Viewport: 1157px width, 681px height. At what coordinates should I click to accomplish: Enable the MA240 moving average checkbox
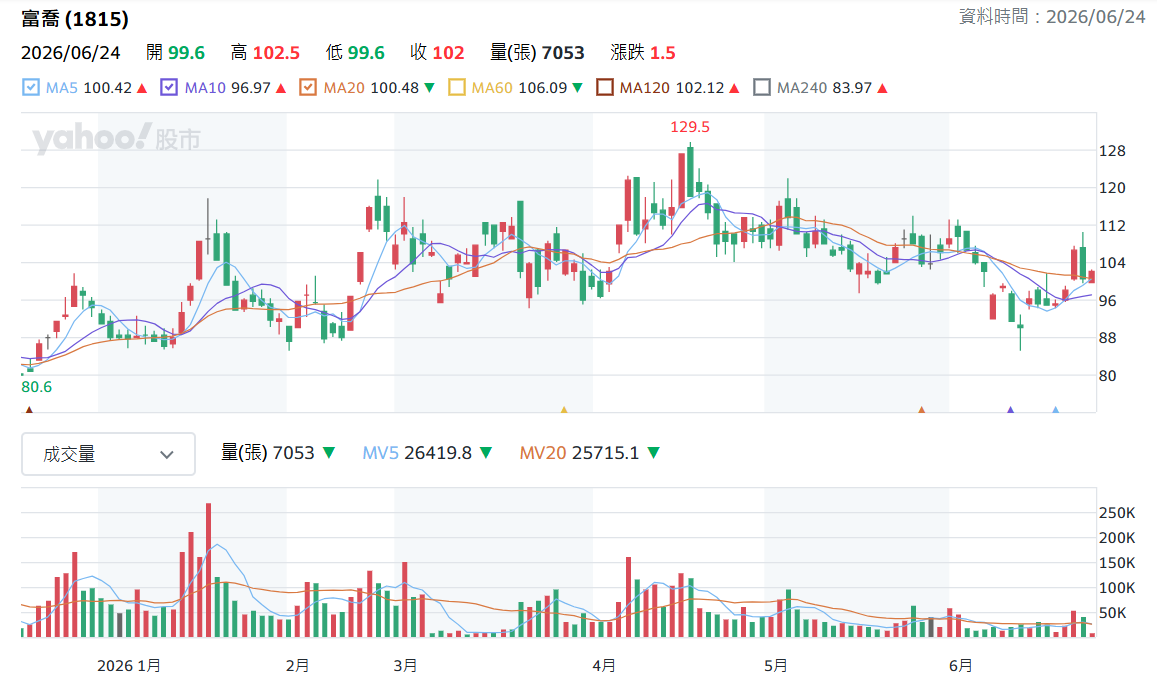[761, 88]
